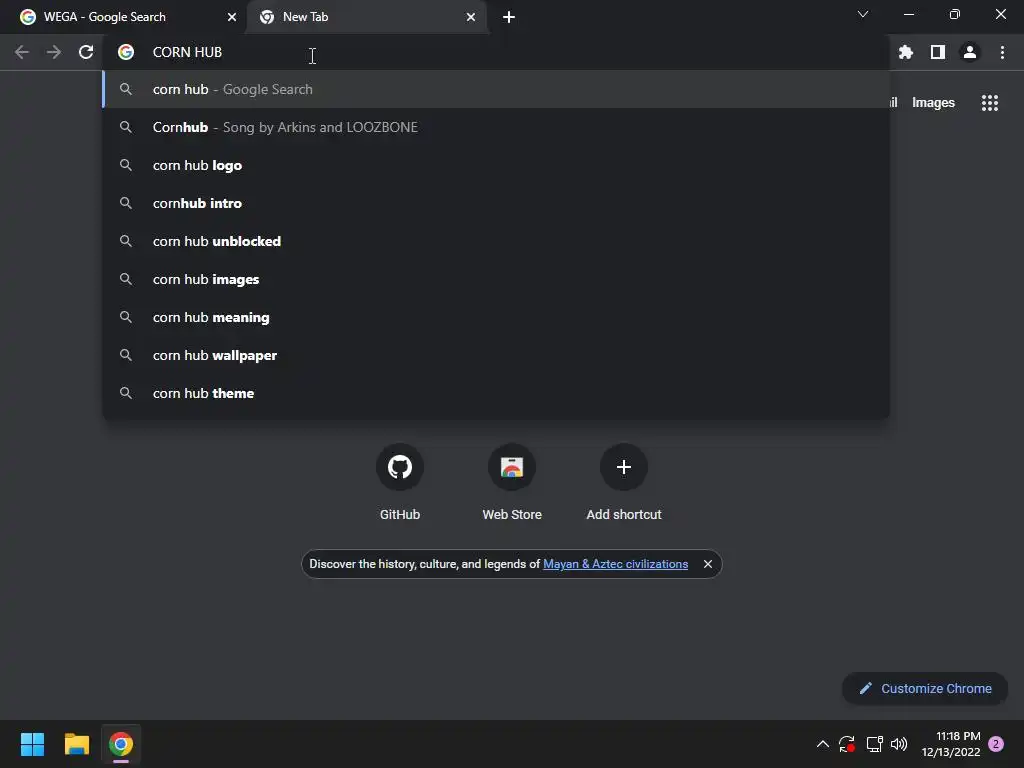Open the volume speaker icon
Screen dimensions: 1024x768
(x=899, y=744)
